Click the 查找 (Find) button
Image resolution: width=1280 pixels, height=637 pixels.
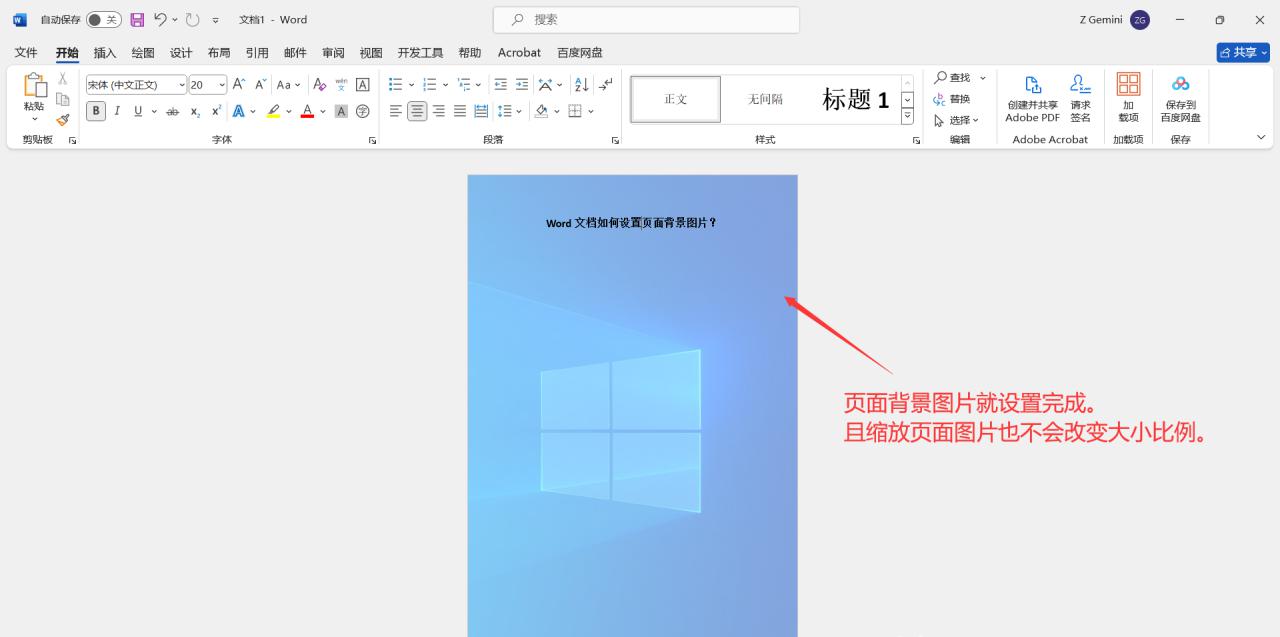[953, 78]
